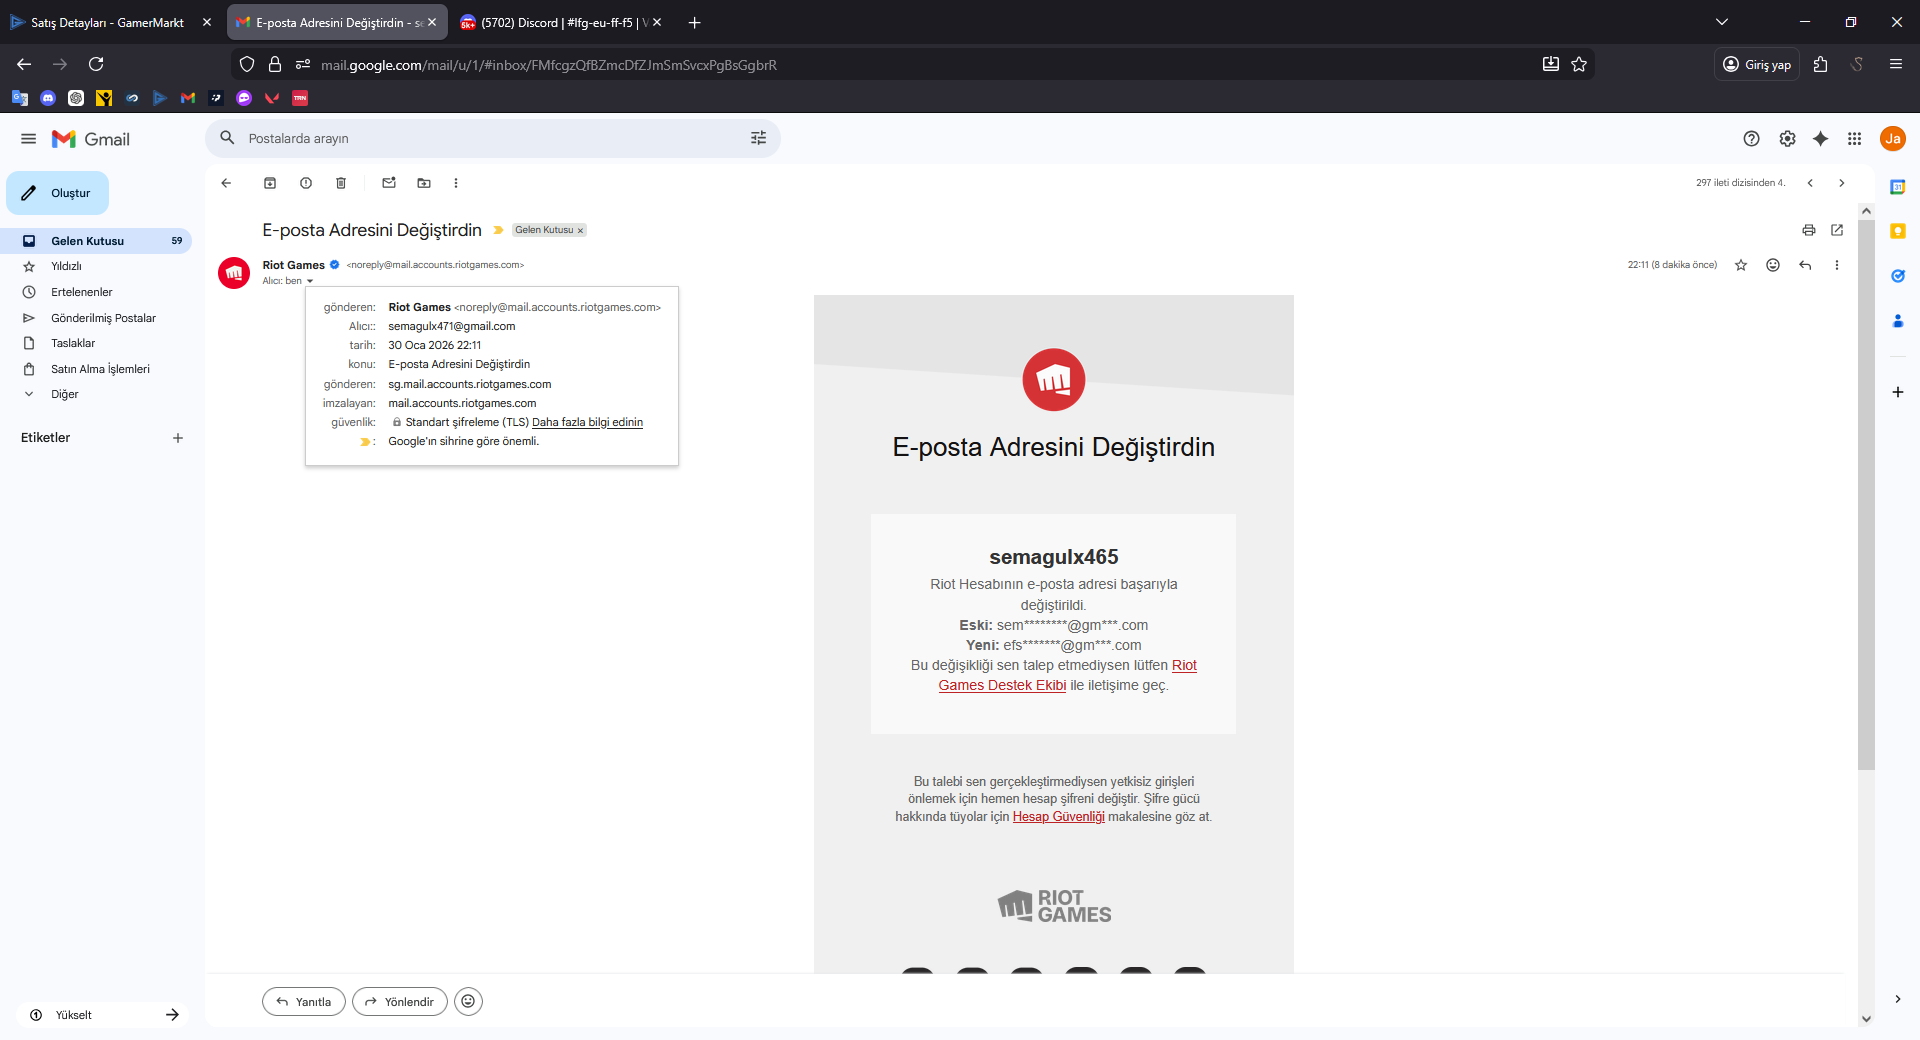Viewport: 1920px width, 1040px height.
Task: Open more actions in mail toolbar
Action: tap(456, 183)
